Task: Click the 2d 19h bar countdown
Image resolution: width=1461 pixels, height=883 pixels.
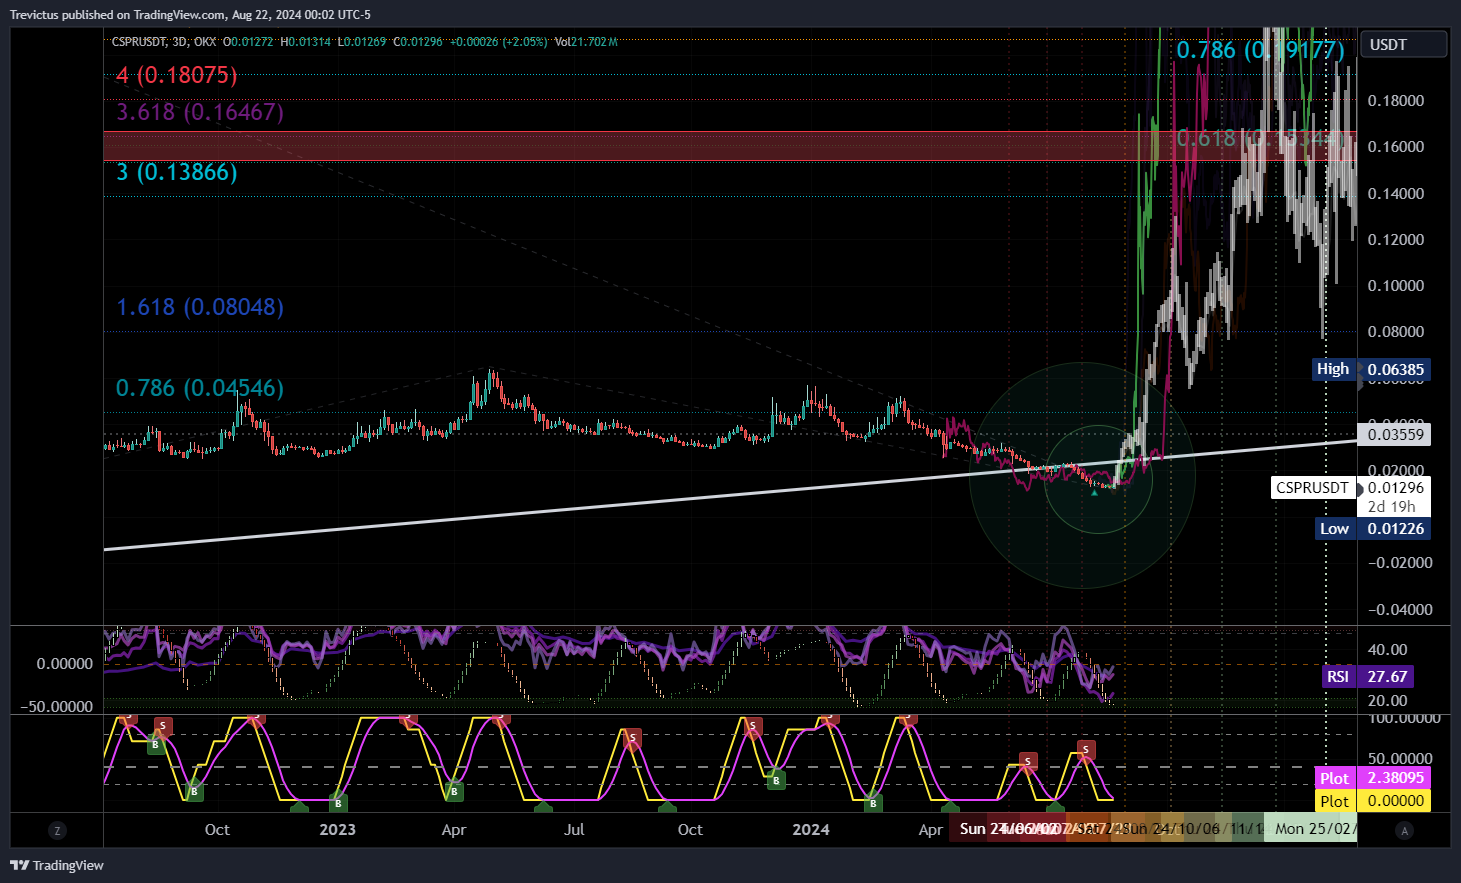Action: tap(1391, 507)
